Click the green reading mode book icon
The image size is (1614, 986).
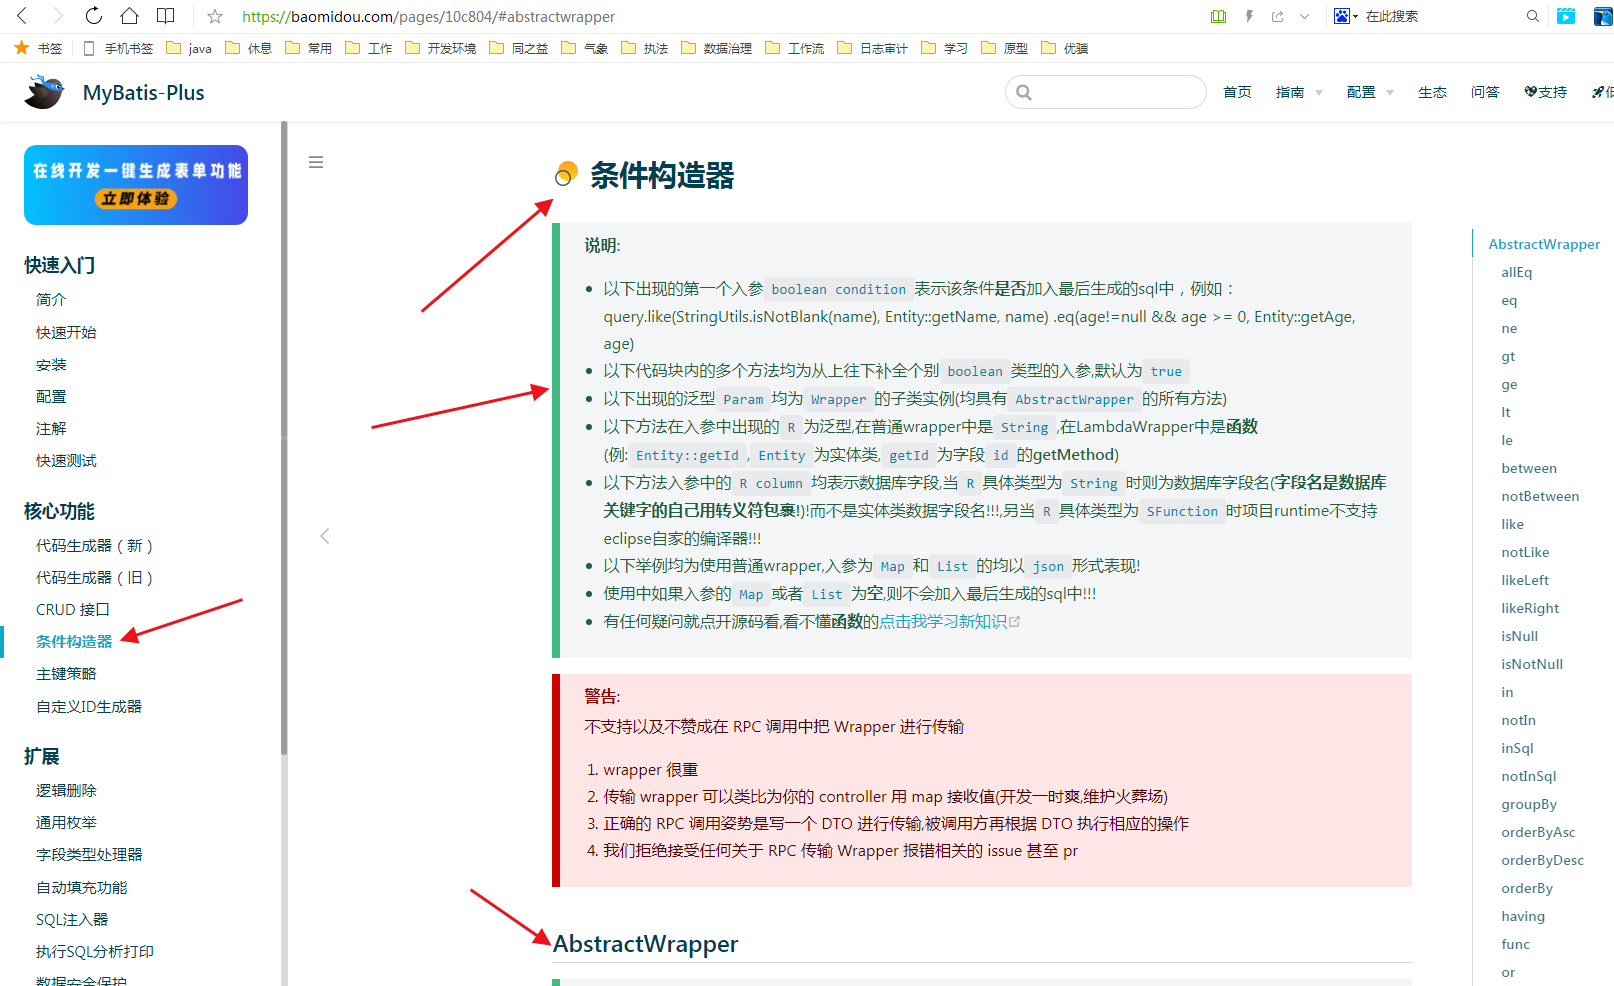point(1218,16)
